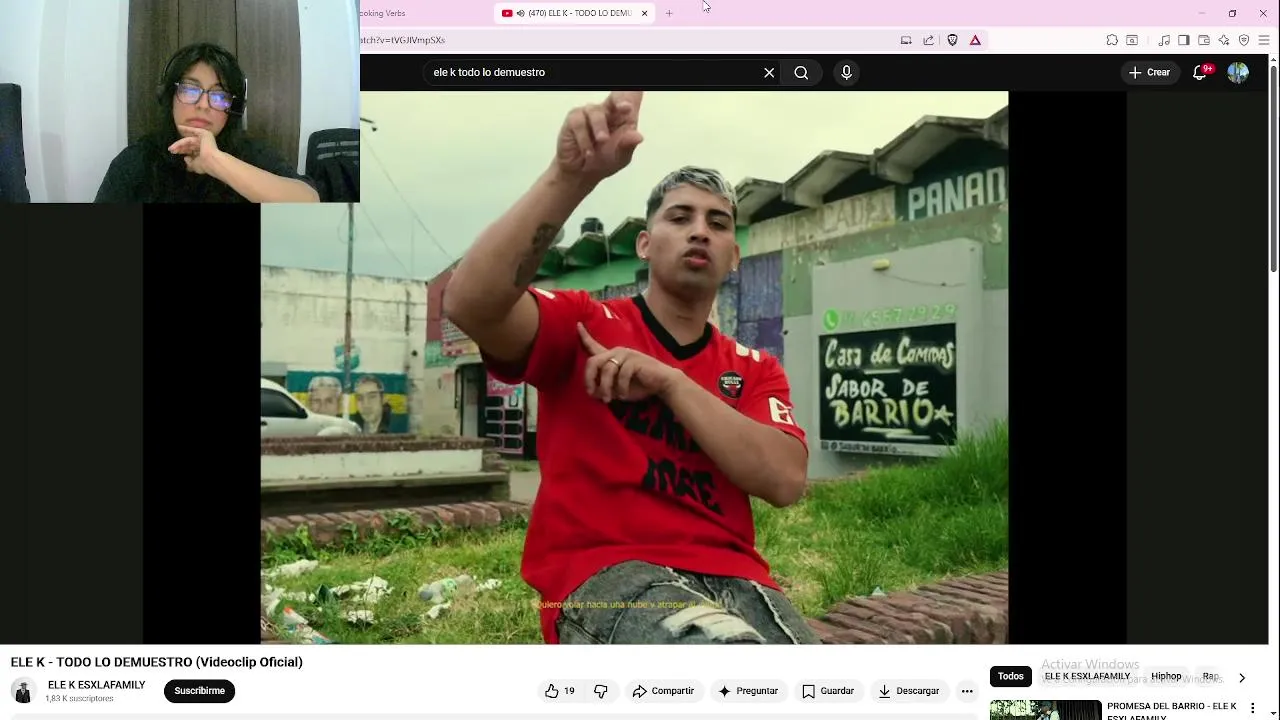Screen dimensions: 1280x720
Task: Click the Brave Rewards triangle icon
Action: [x=975, y=40]
